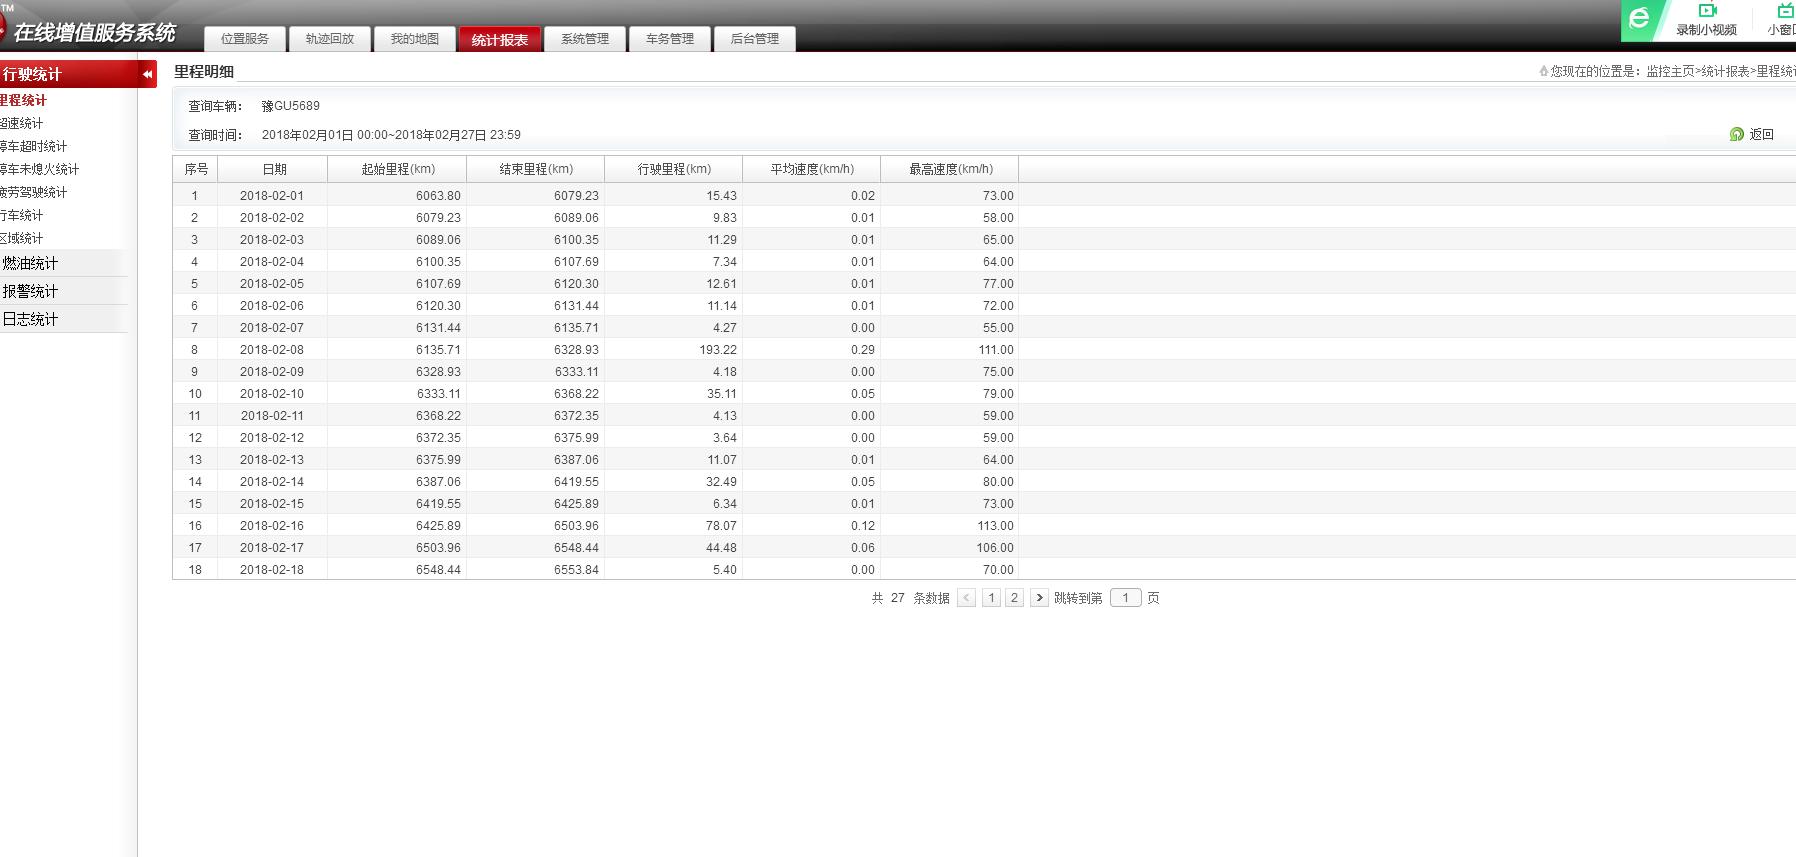Click the green 返回 return icon
1796x857 pixels.
(x=1737, y=134)
